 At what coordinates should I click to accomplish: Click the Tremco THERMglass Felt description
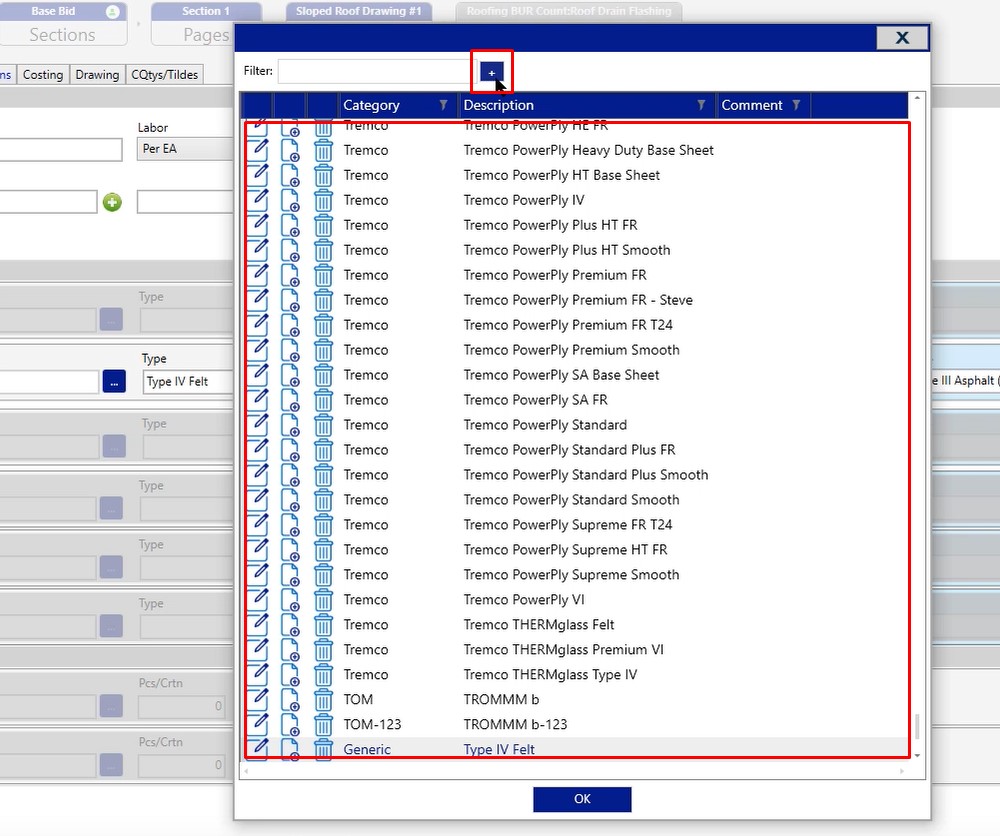(538, 625)
